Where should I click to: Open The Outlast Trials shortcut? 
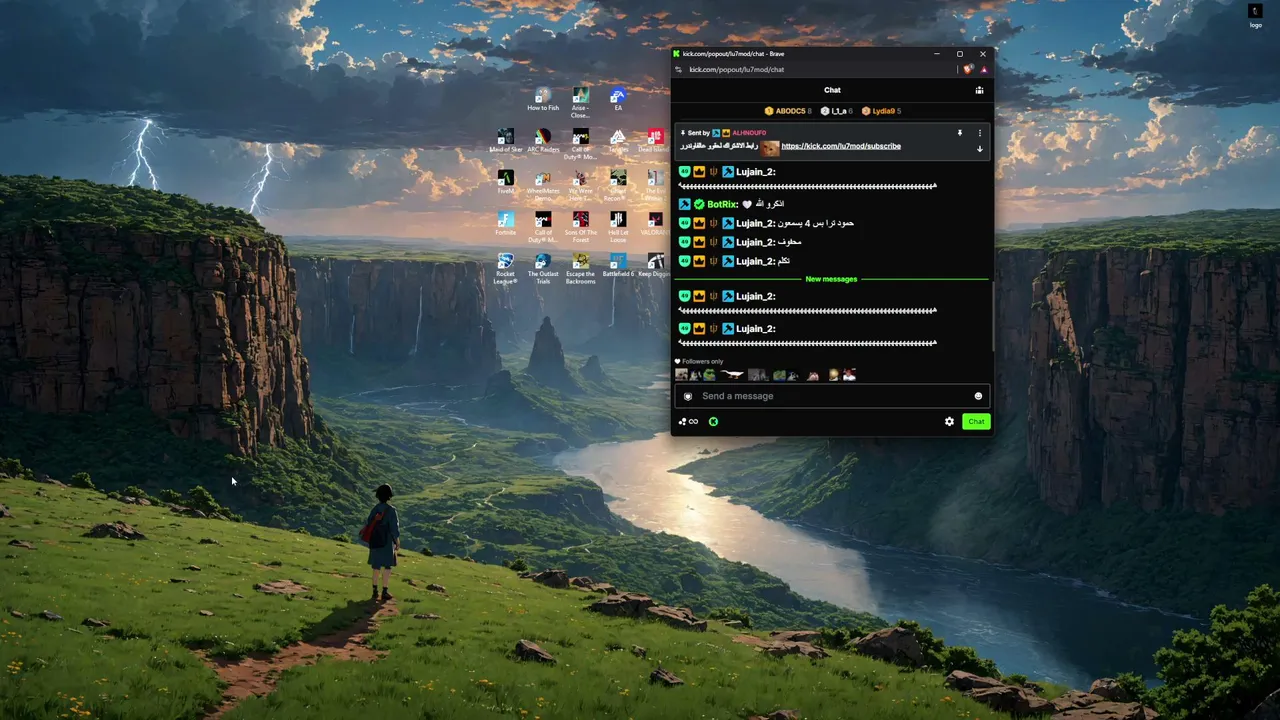pyautogui.click(x=543, y=268)
